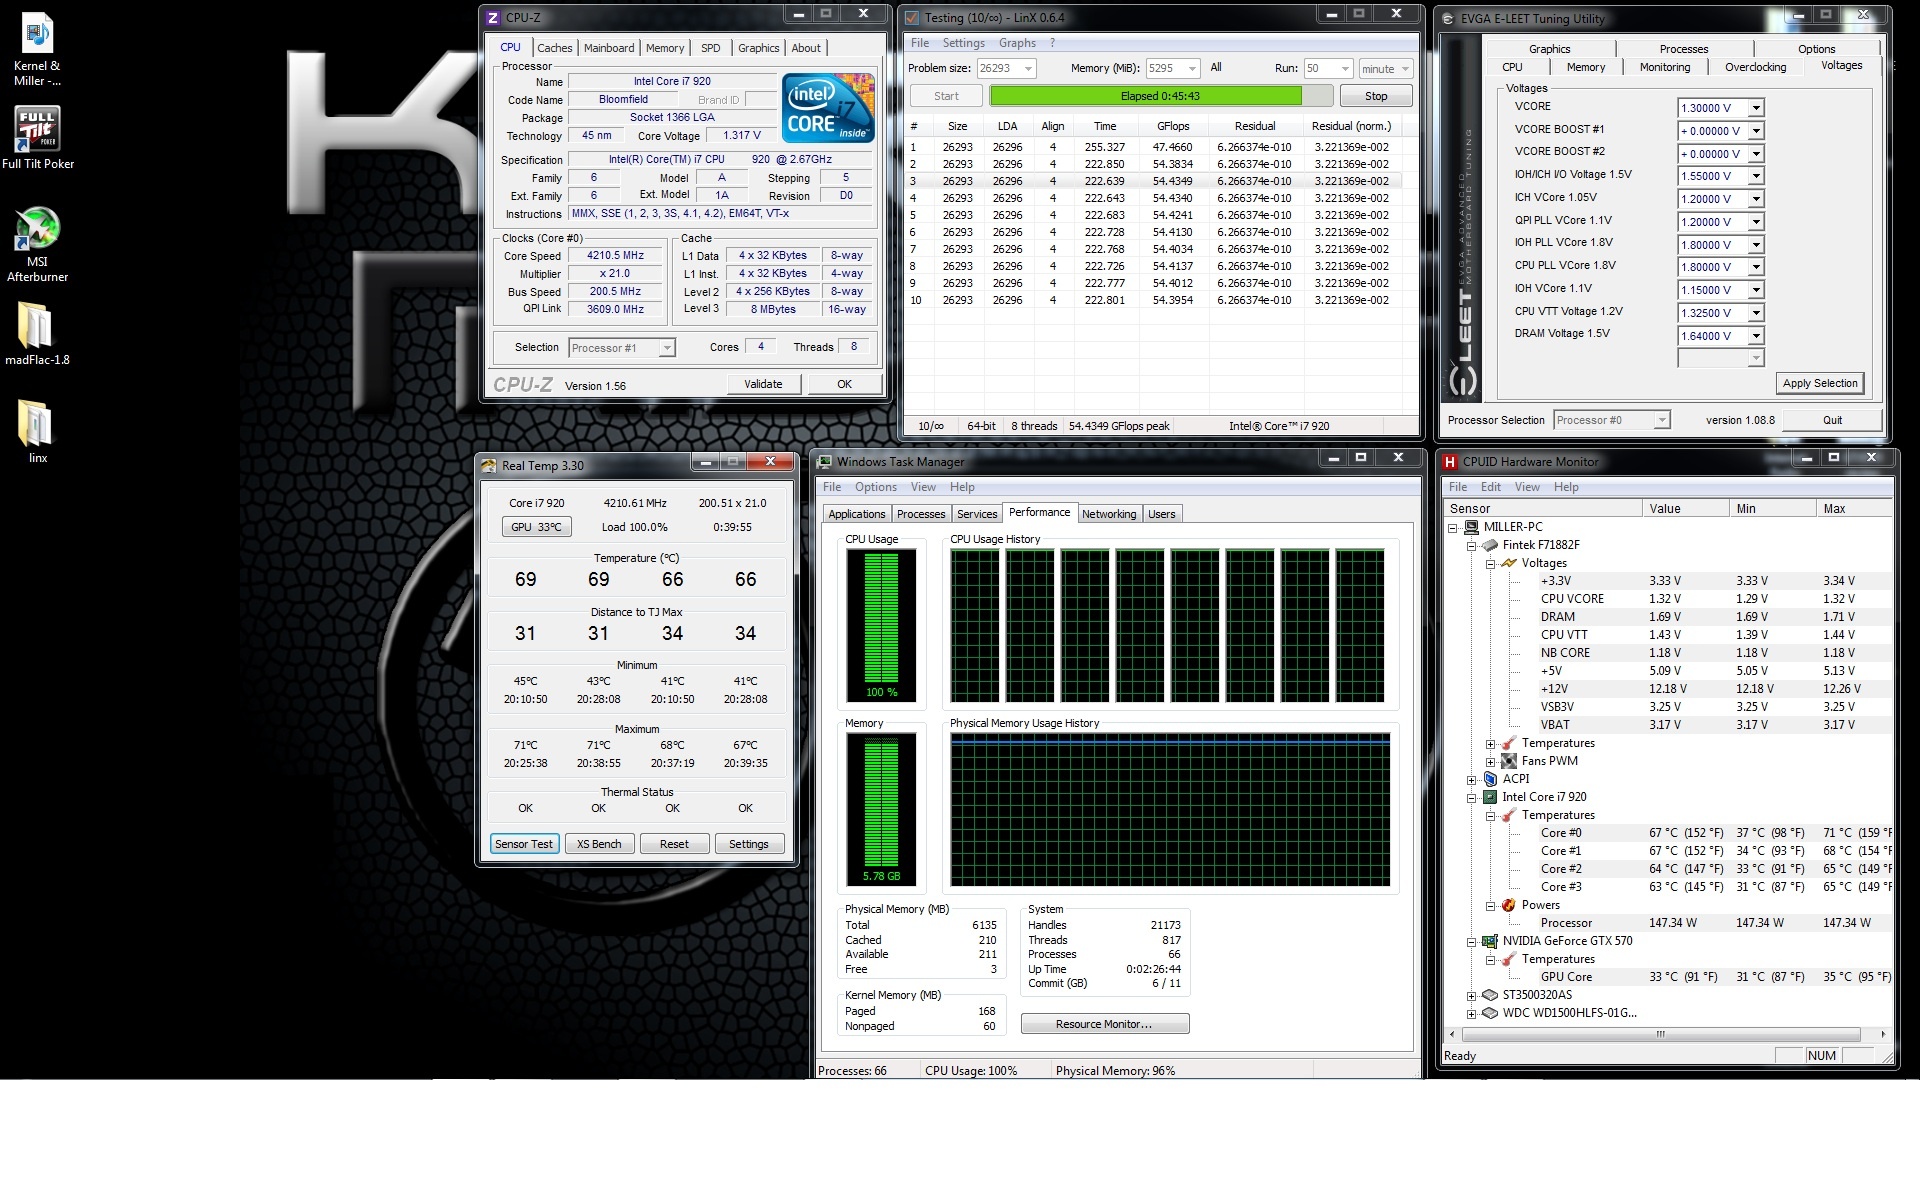Click HWMonitor red H title icon
This screenshot has height=1200, width=1920.
1449,461
